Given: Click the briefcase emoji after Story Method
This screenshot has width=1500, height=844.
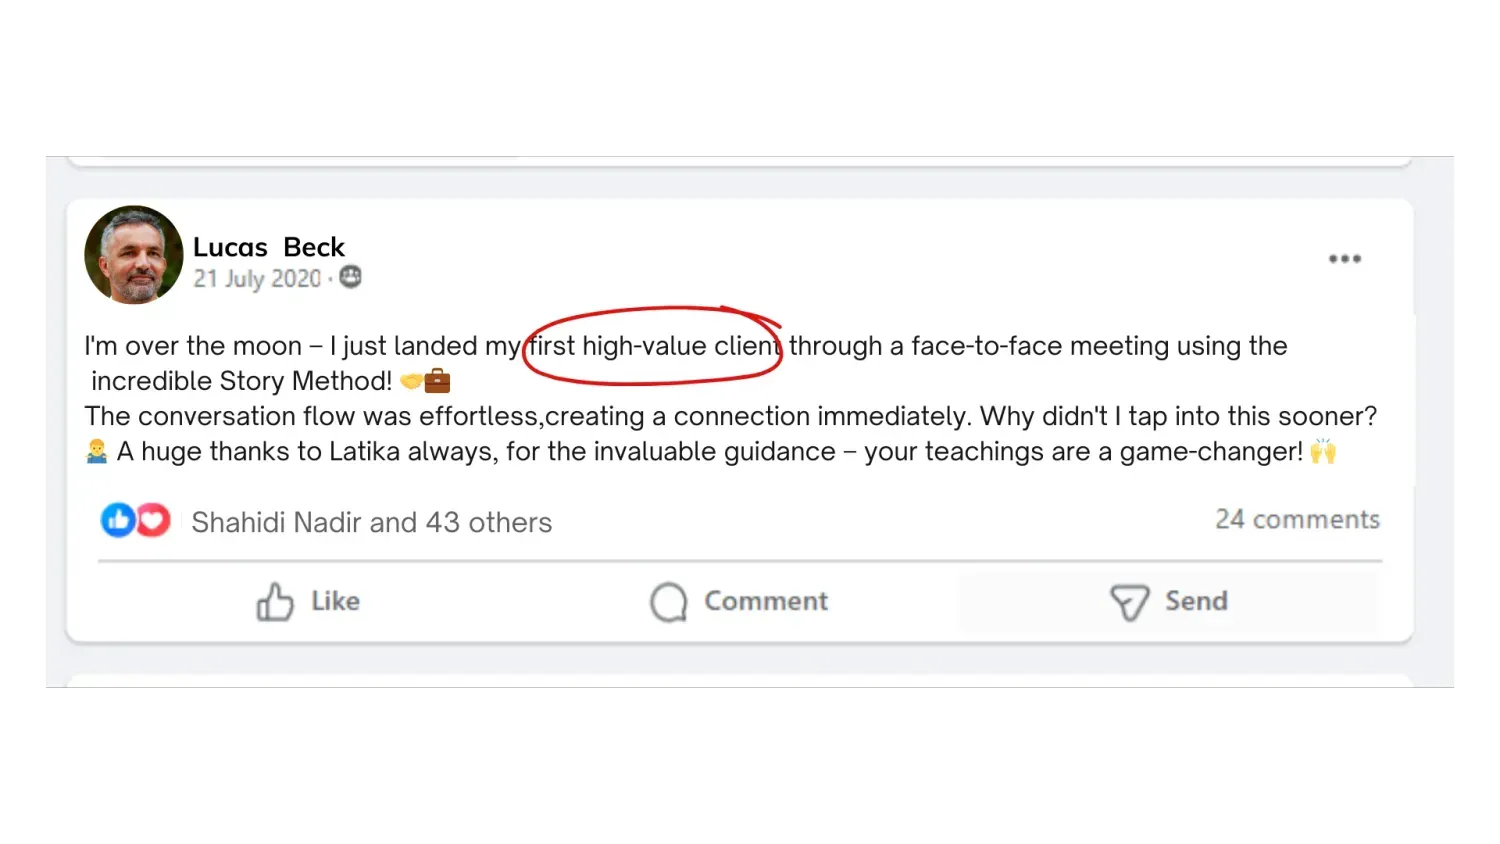Looking at the screenshot, I should [438, 381].
